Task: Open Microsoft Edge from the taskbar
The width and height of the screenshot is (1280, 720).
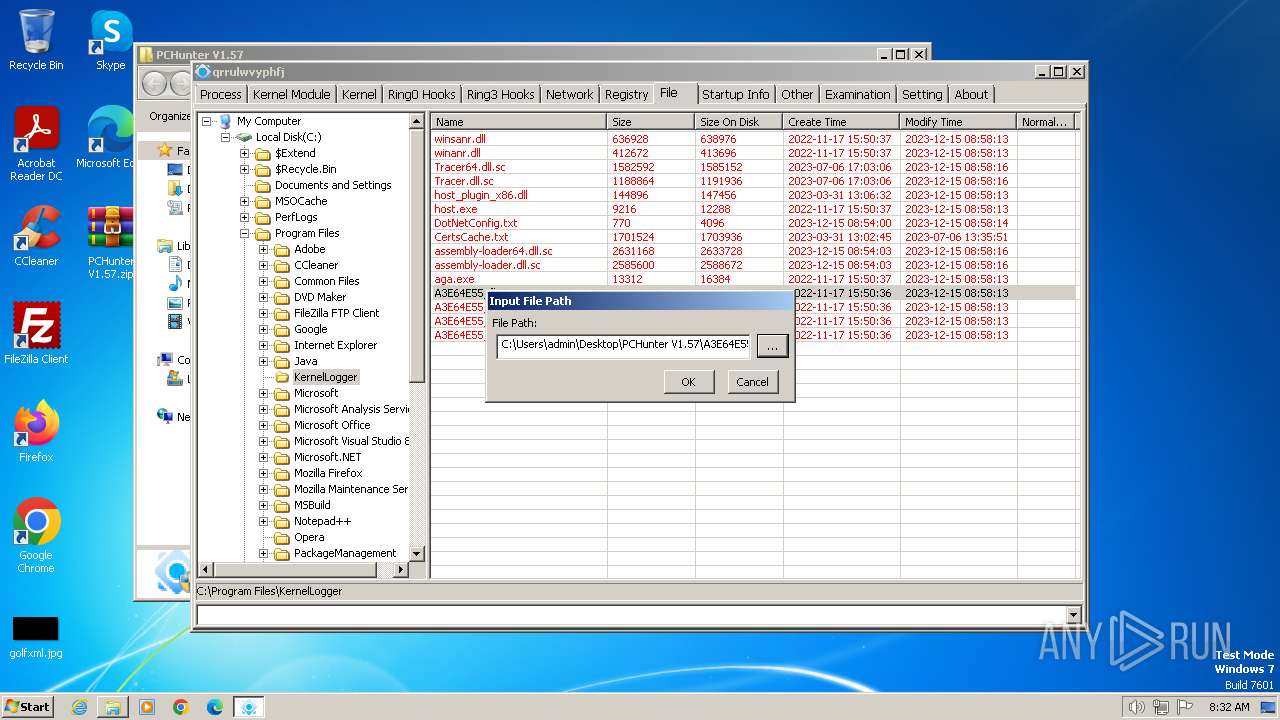Action: point(215,707)
